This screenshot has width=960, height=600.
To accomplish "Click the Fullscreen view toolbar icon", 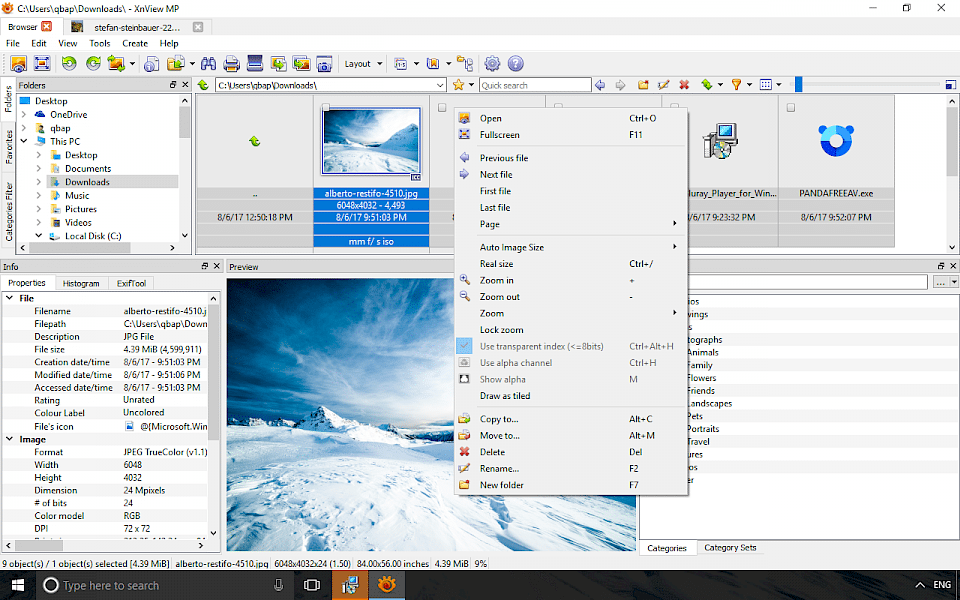I will 42,63.
